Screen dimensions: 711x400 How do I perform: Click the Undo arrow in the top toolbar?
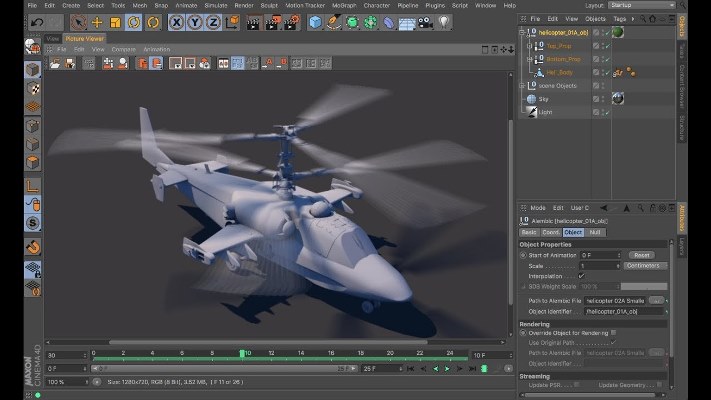(37, 22)
